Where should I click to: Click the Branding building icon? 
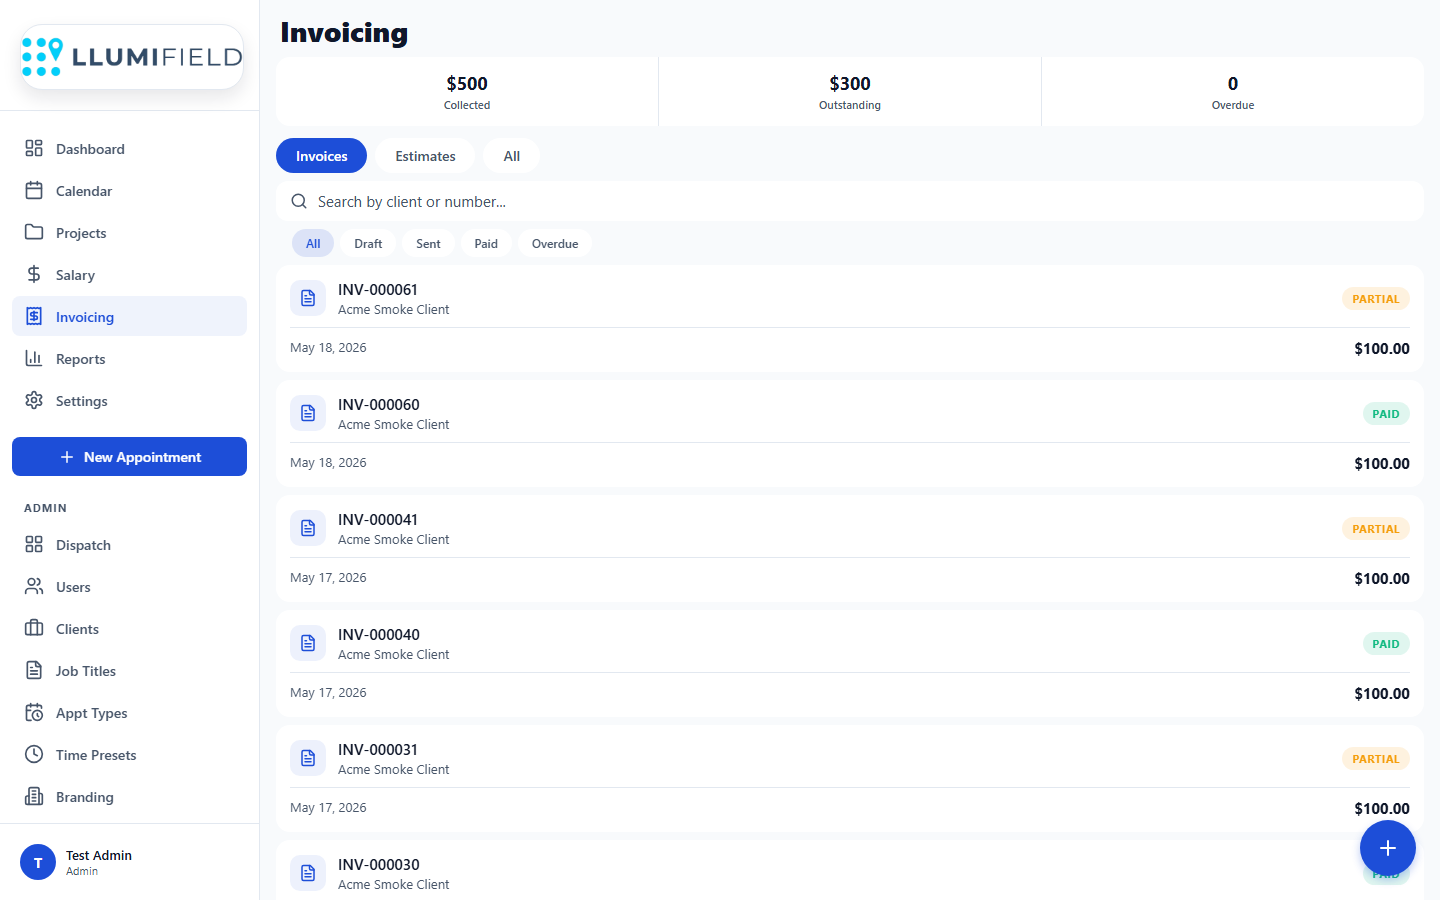(x=34, y=796)
